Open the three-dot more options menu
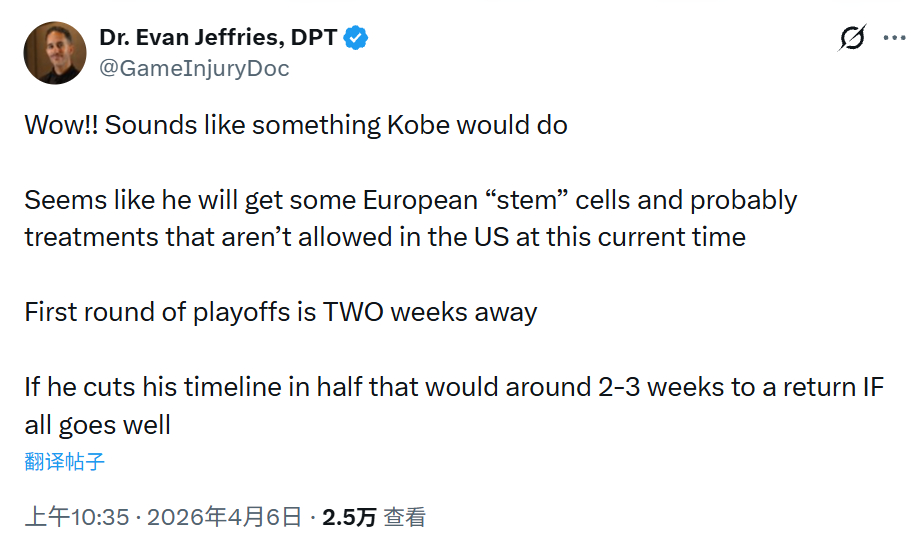Image resolution: width=921 pixels, height=555 pixels. 893,39
